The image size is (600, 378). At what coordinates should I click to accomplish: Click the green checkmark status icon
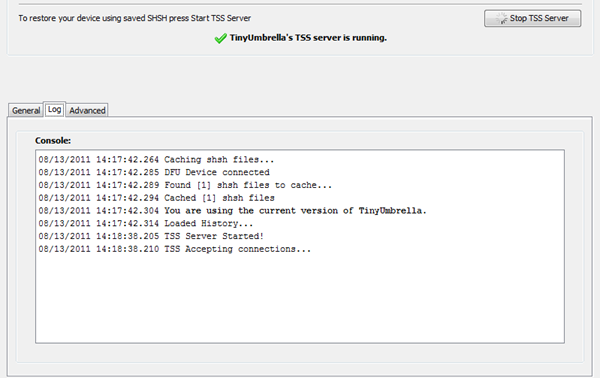220,38
